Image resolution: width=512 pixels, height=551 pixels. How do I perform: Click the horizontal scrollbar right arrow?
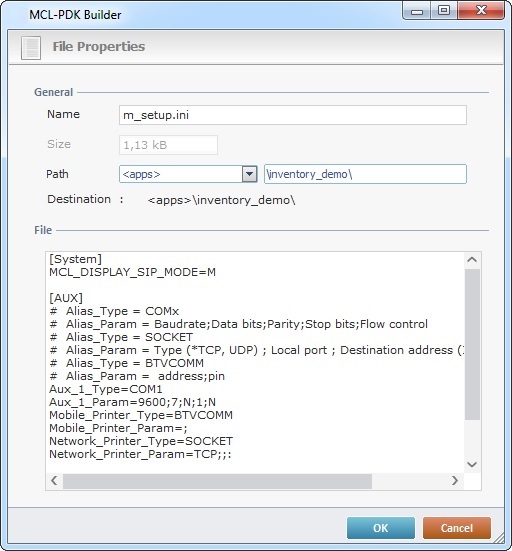[455, 480]
